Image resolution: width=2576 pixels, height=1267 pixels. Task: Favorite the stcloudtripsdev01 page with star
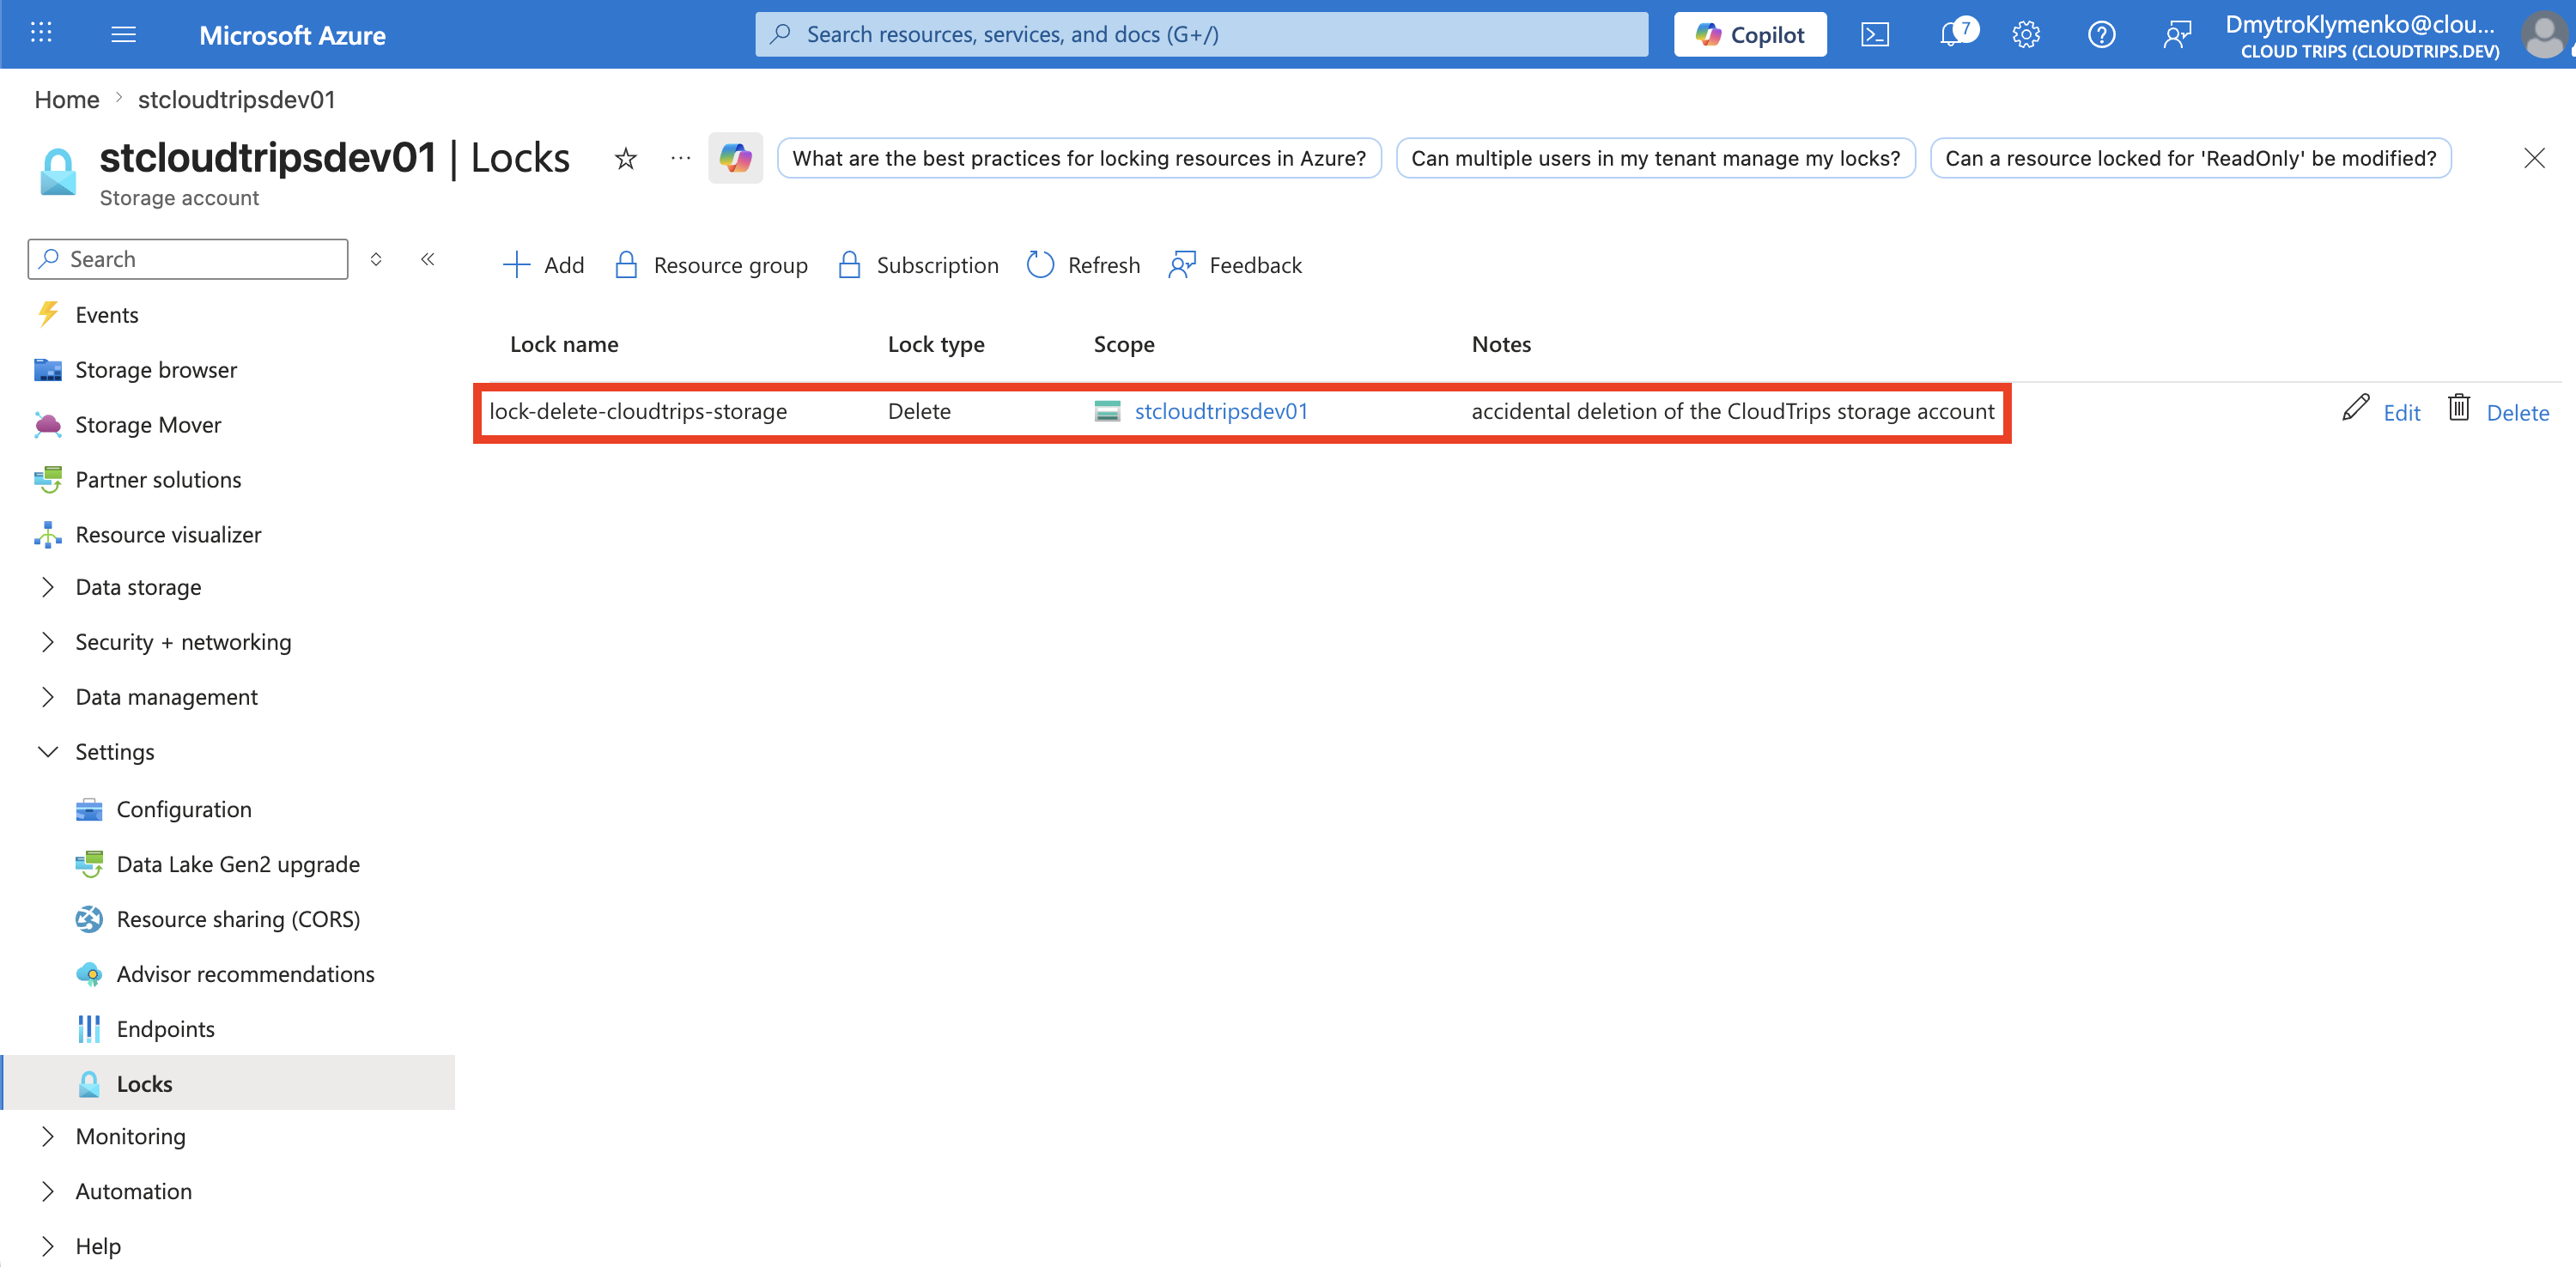[625, 158]
